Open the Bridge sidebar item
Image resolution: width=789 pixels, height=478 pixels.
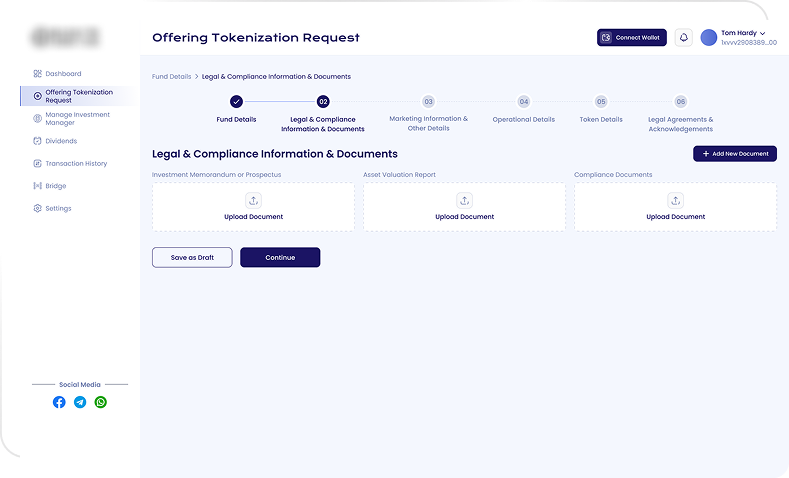[x=56, y=186]
